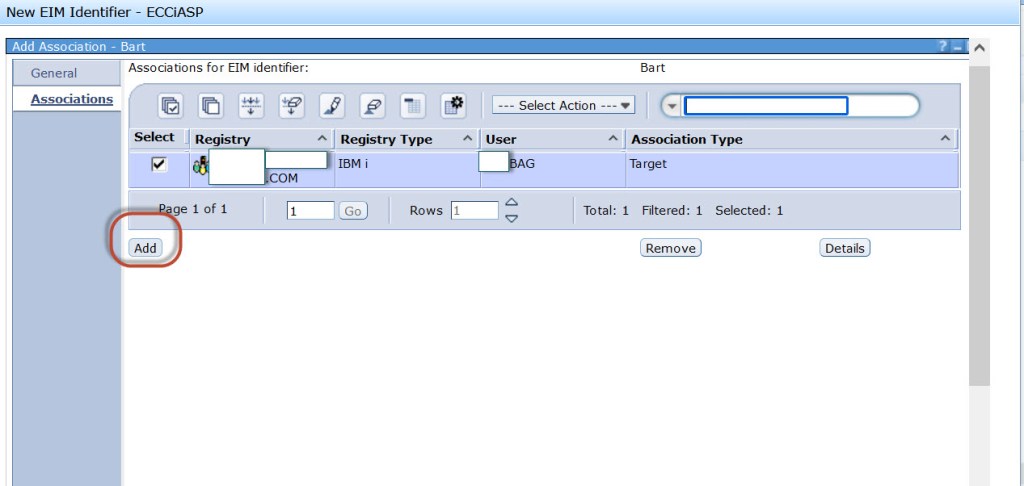Click the Edit sort pencil icon

click(x=332, y=105)
